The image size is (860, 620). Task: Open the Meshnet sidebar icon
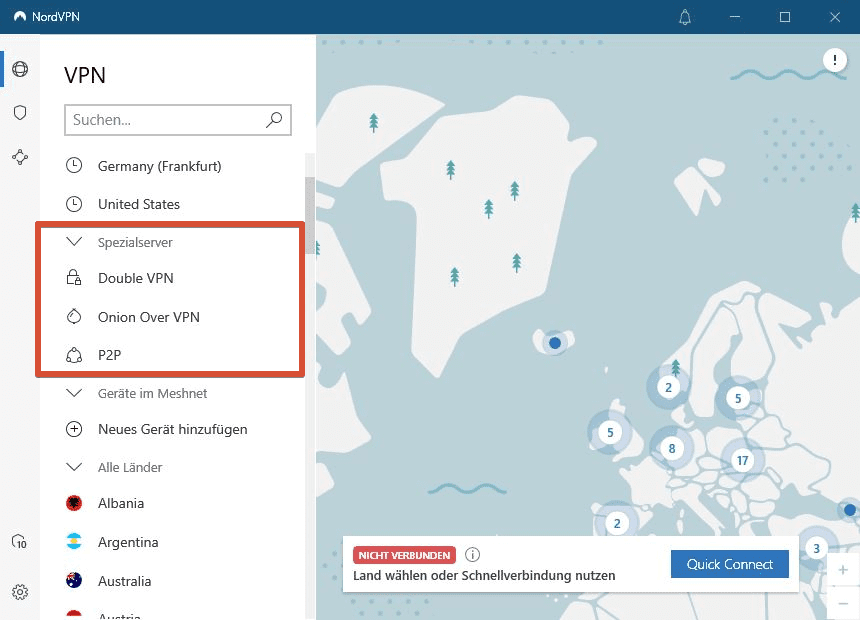point(20,157)
